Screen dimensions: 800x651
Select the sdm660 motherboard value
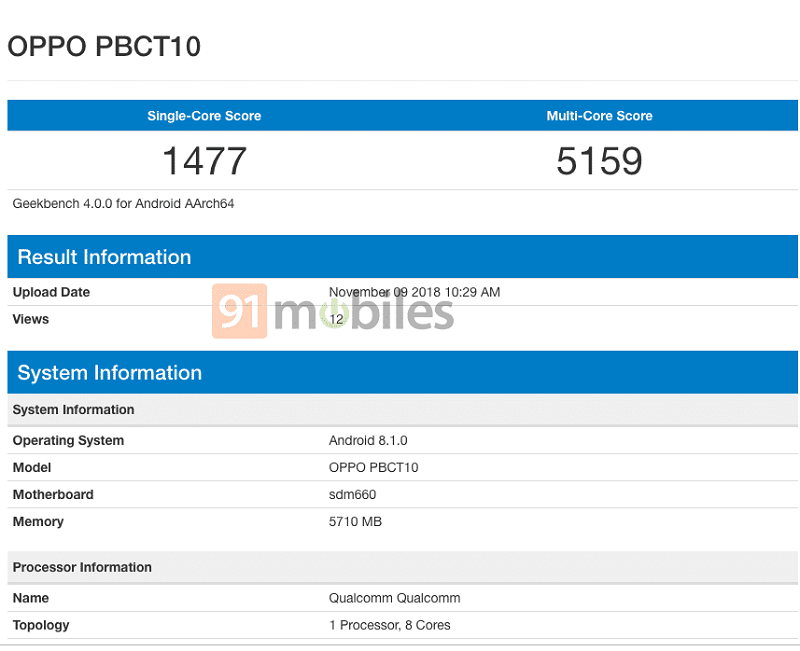(x=353, y=494)
